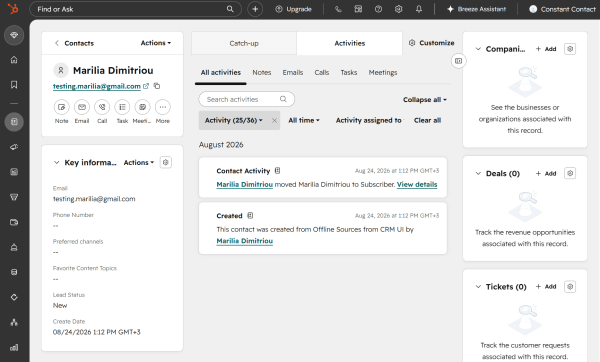
Task: Open the home icon in left sidebar
Action: (x=14, y=60)
